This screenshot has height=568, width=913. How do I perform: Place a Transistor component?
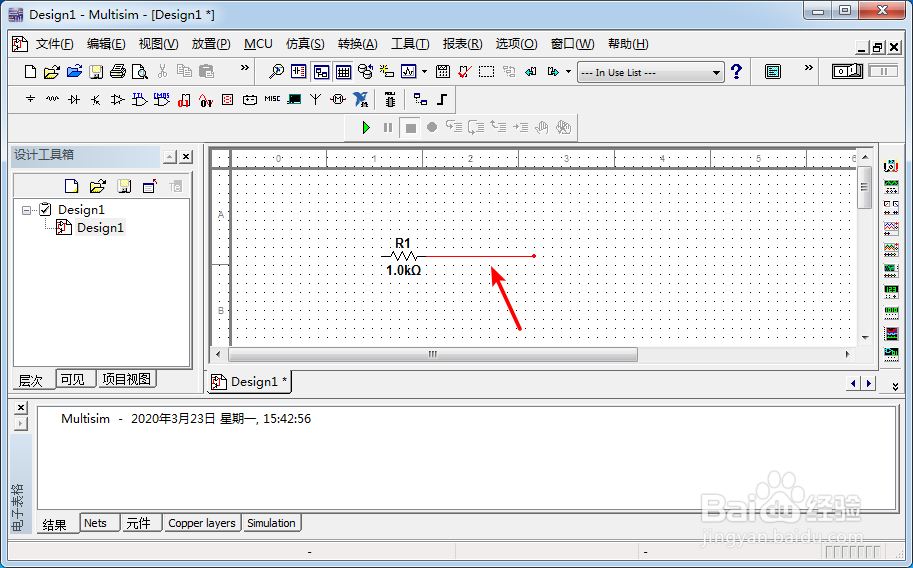point(96,100)
